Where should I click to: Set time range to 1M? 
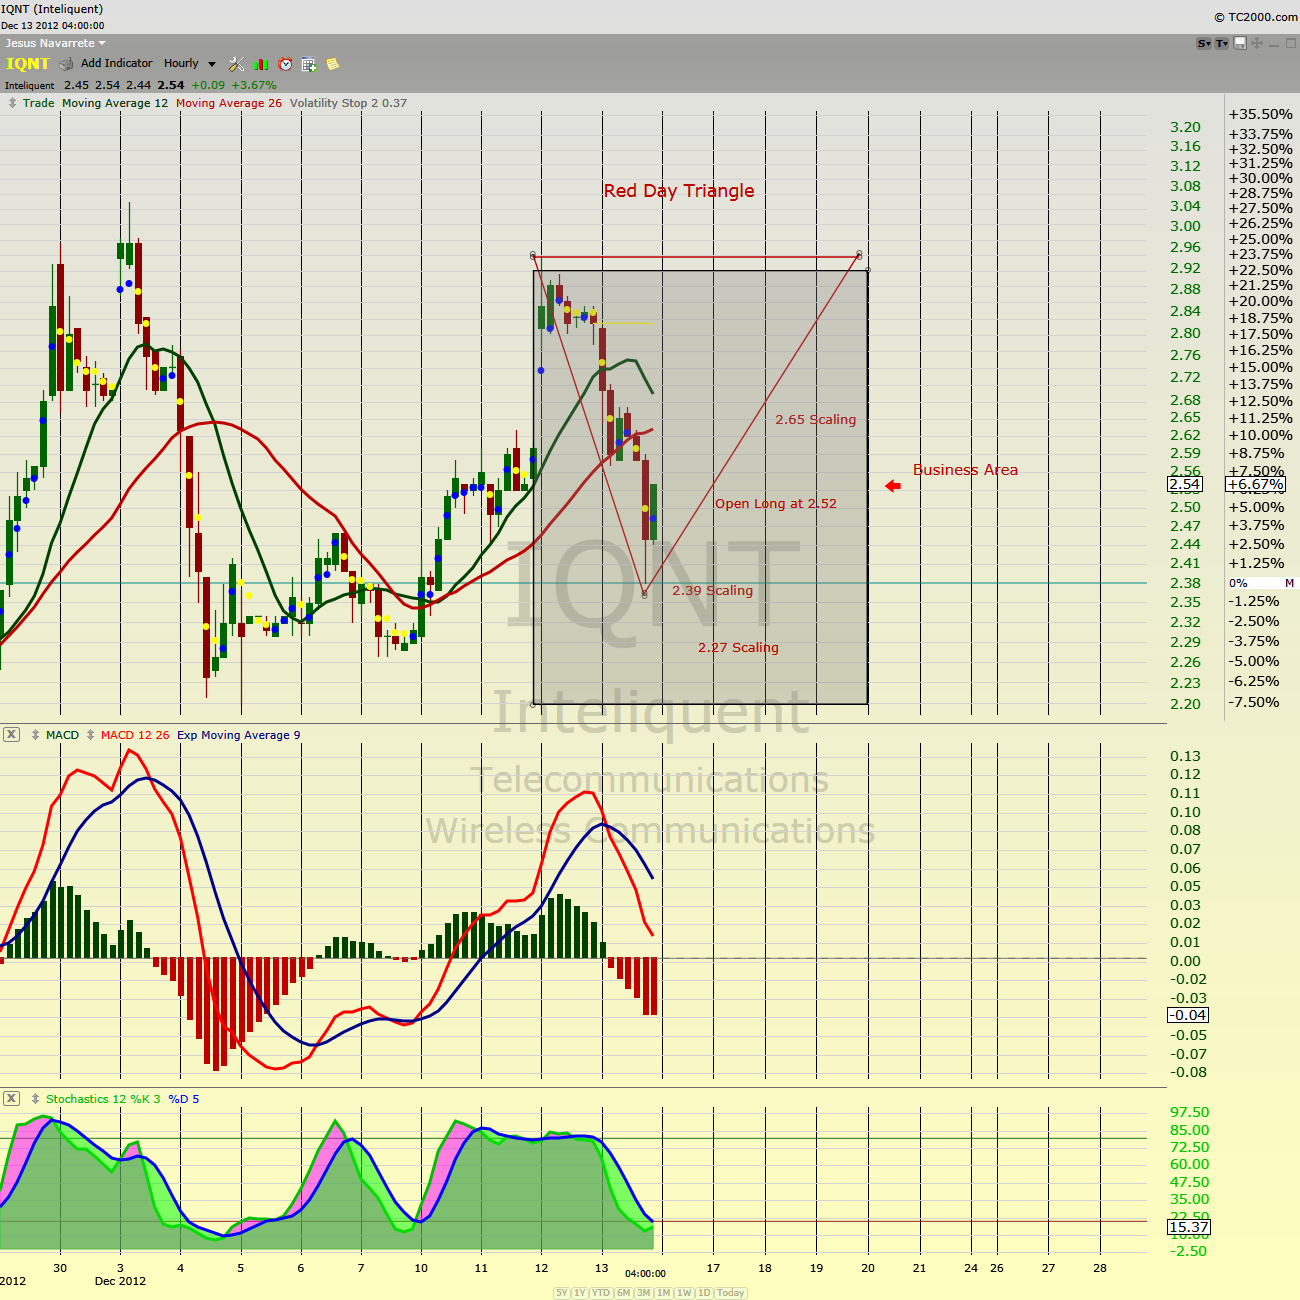(x=664, y=1293)
